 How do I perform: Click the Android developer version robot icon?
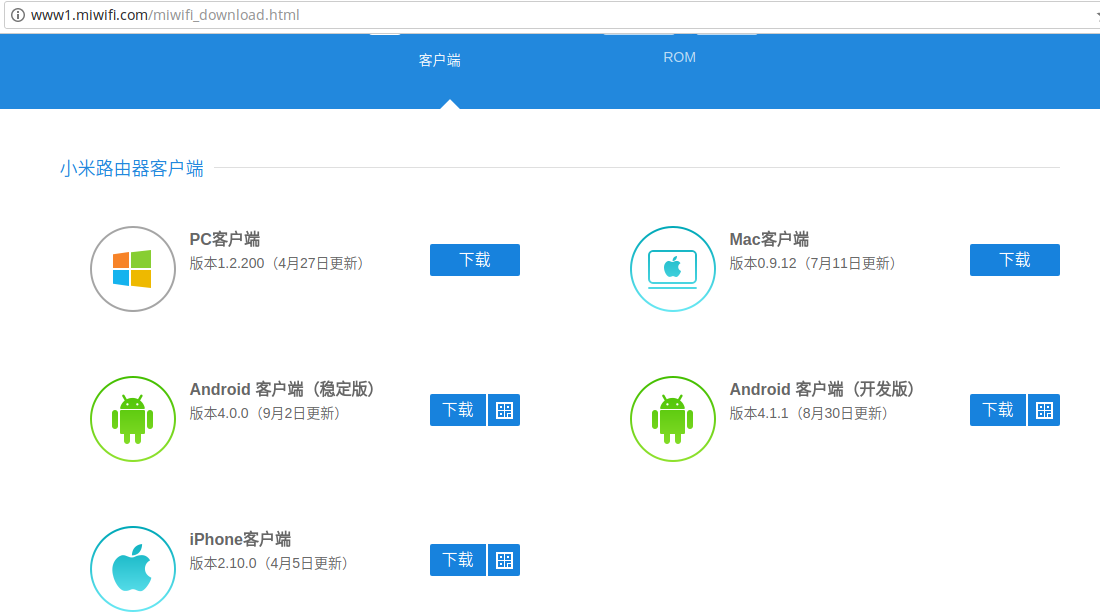(x=673, y=419)
